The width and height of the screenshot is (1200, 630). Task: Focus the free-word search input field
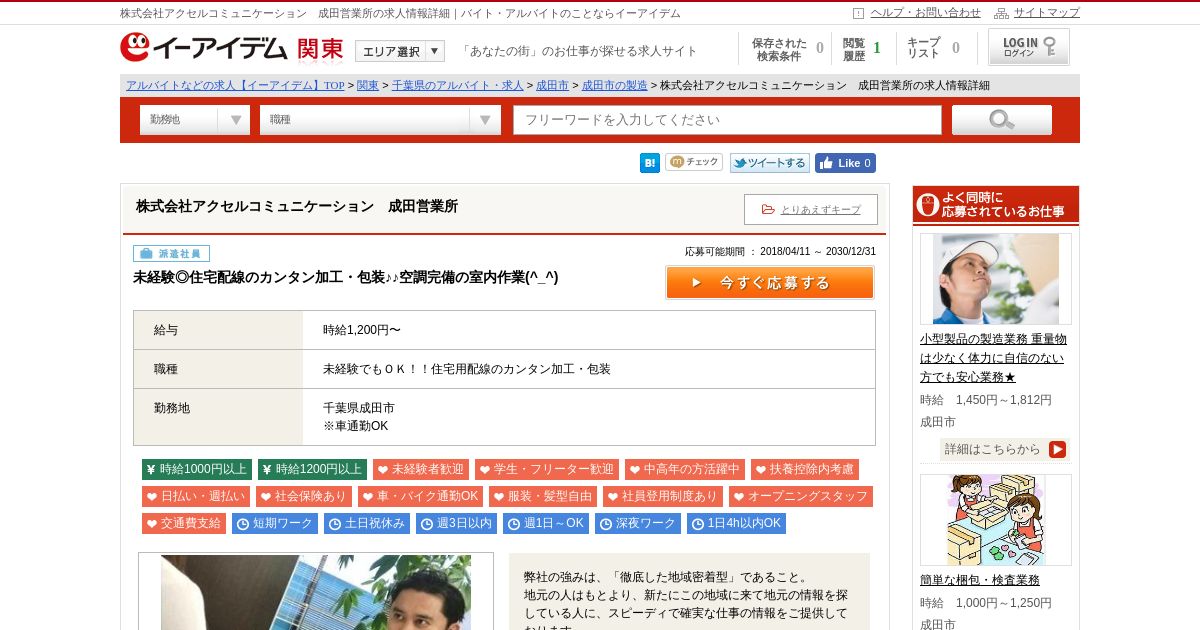728,120
